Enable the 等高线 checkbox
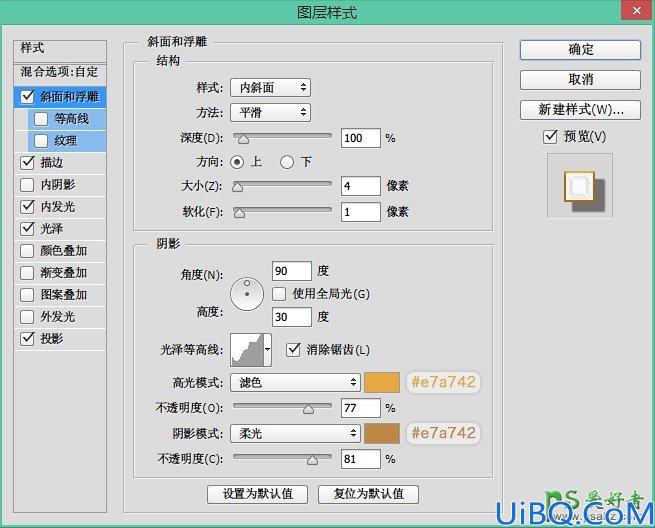The image size is (655, 528). point(41,119)
